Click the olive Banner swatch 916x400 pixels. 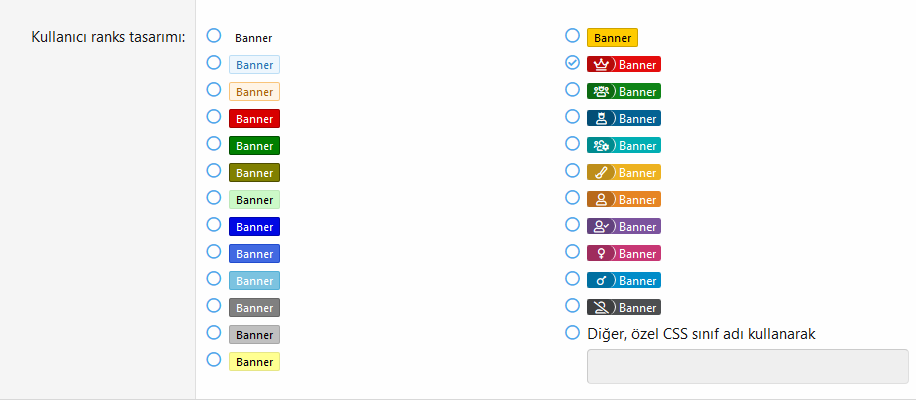(x=254, y=173)
